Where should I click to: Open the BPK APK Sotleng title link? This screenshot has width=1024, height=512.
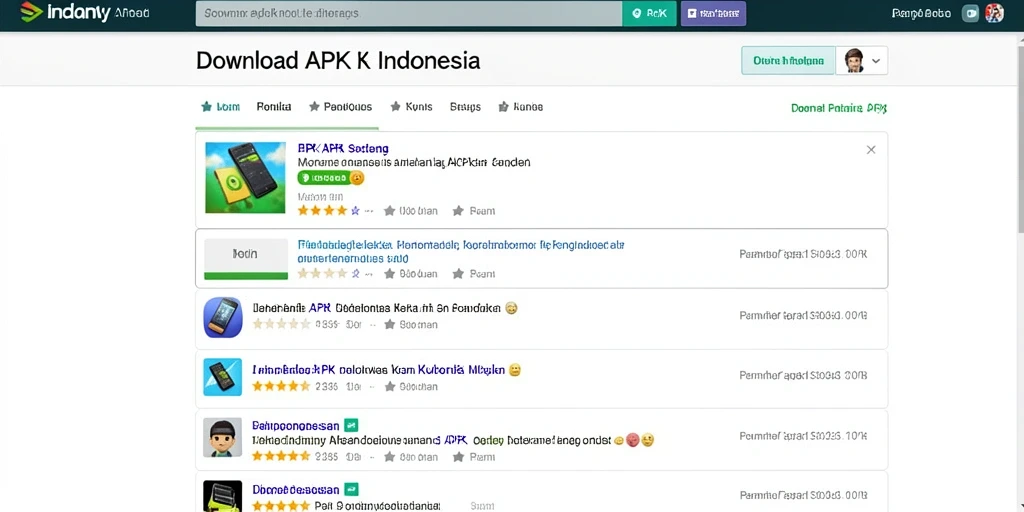click(343, 148)
